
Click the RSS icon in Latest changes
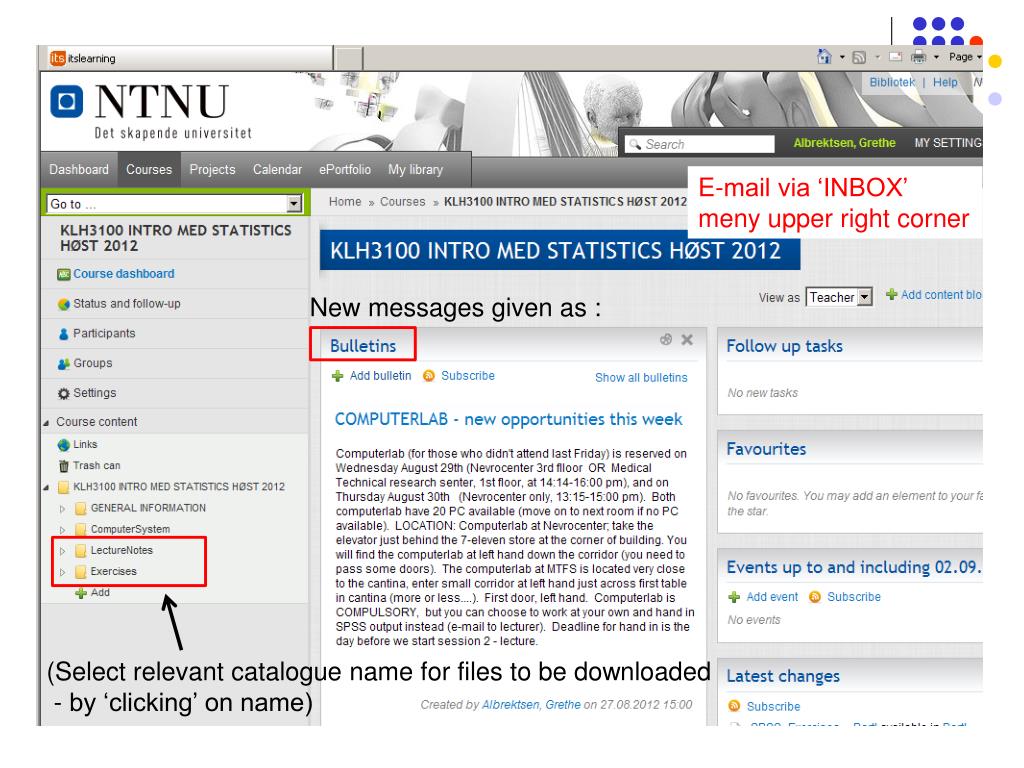pyautogui.click(x=734, y=706)
